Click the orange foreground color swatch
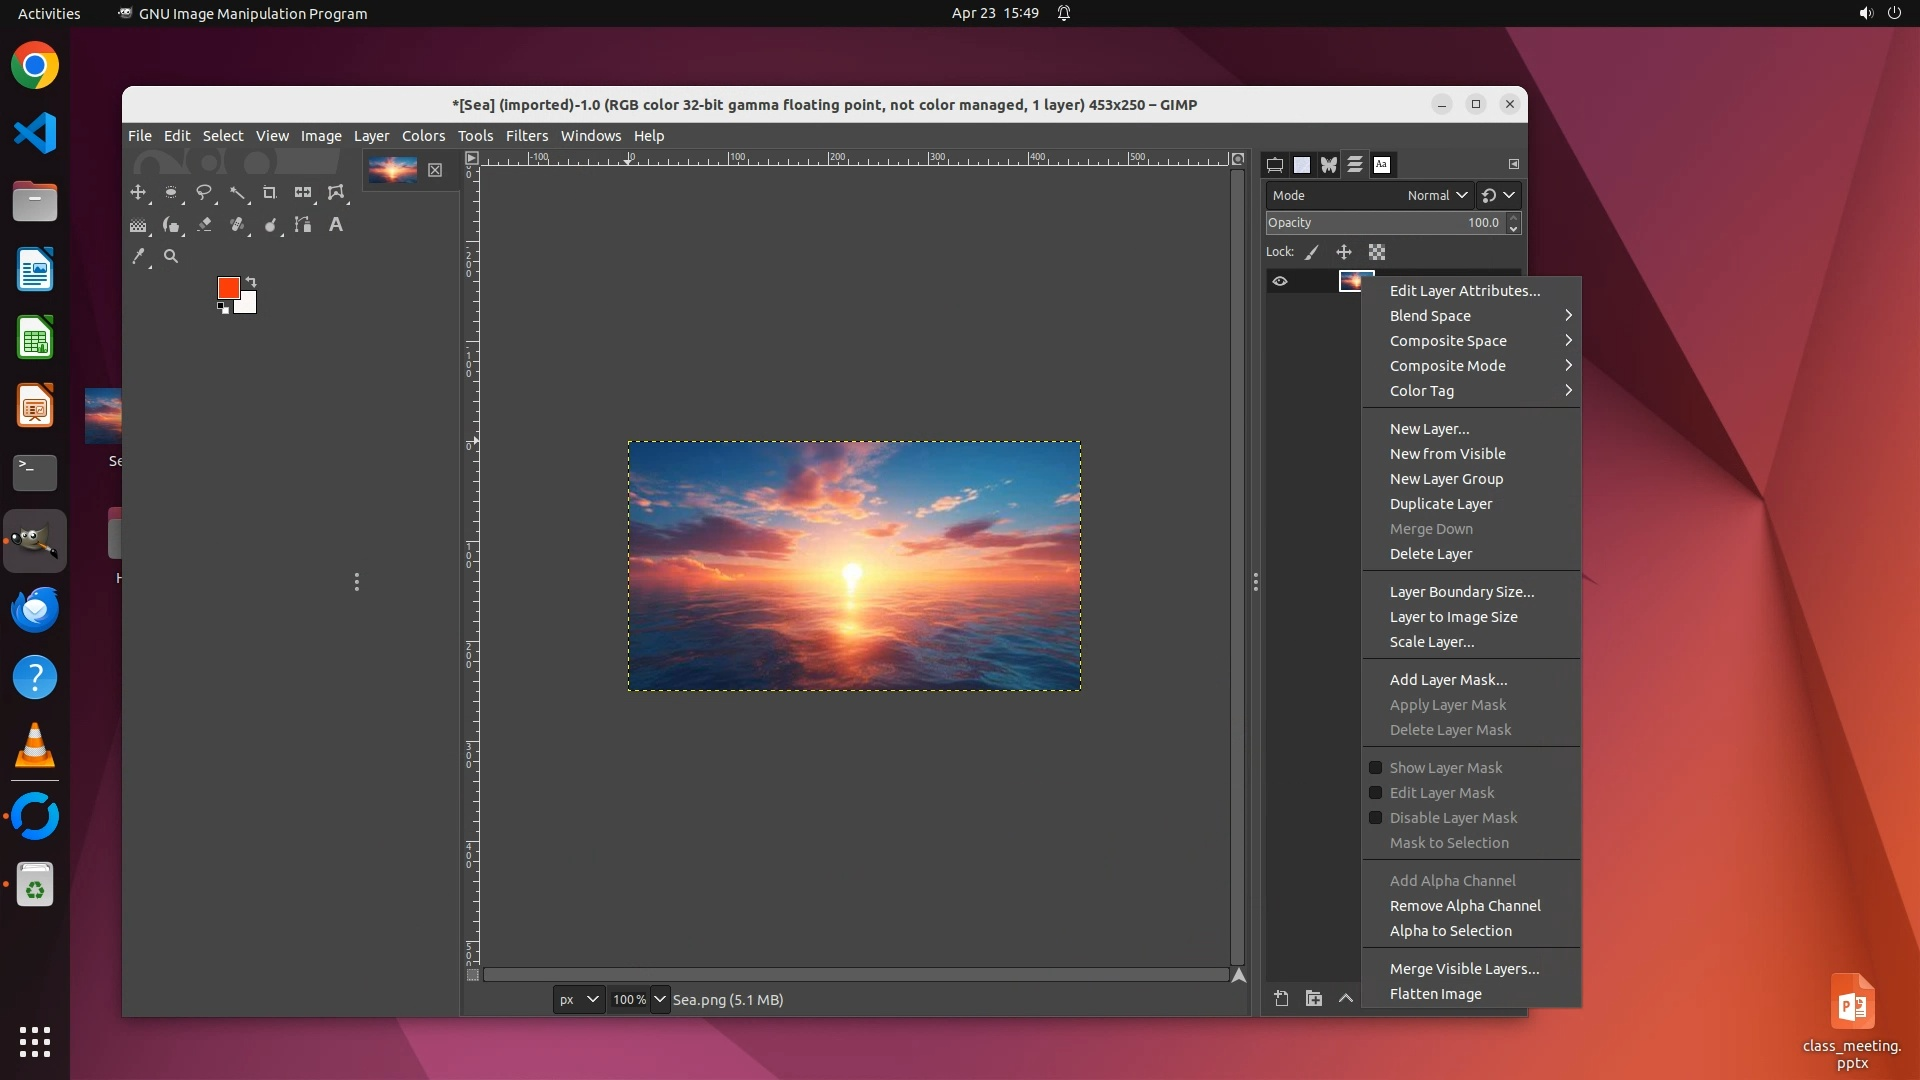Image resolution: width=1920 pixels, height=1080 pixels. click(228, 288)
